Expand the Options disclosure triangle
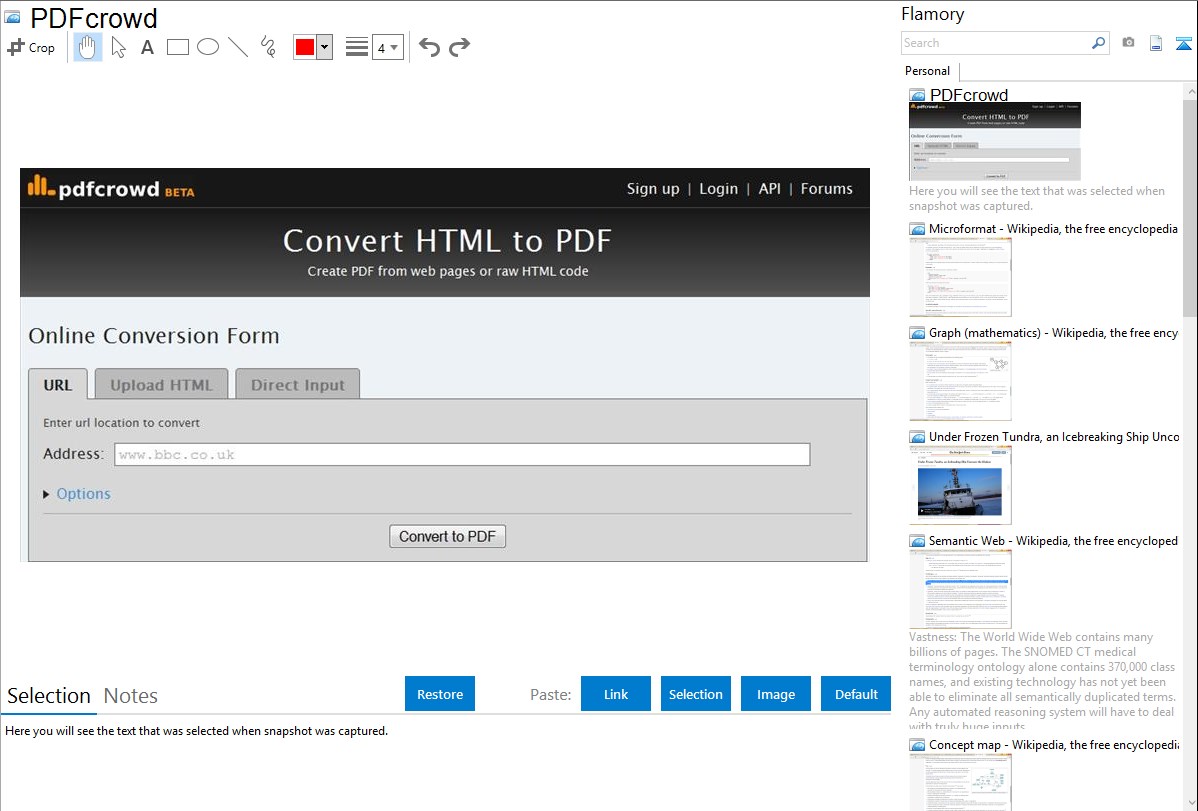 47,495
